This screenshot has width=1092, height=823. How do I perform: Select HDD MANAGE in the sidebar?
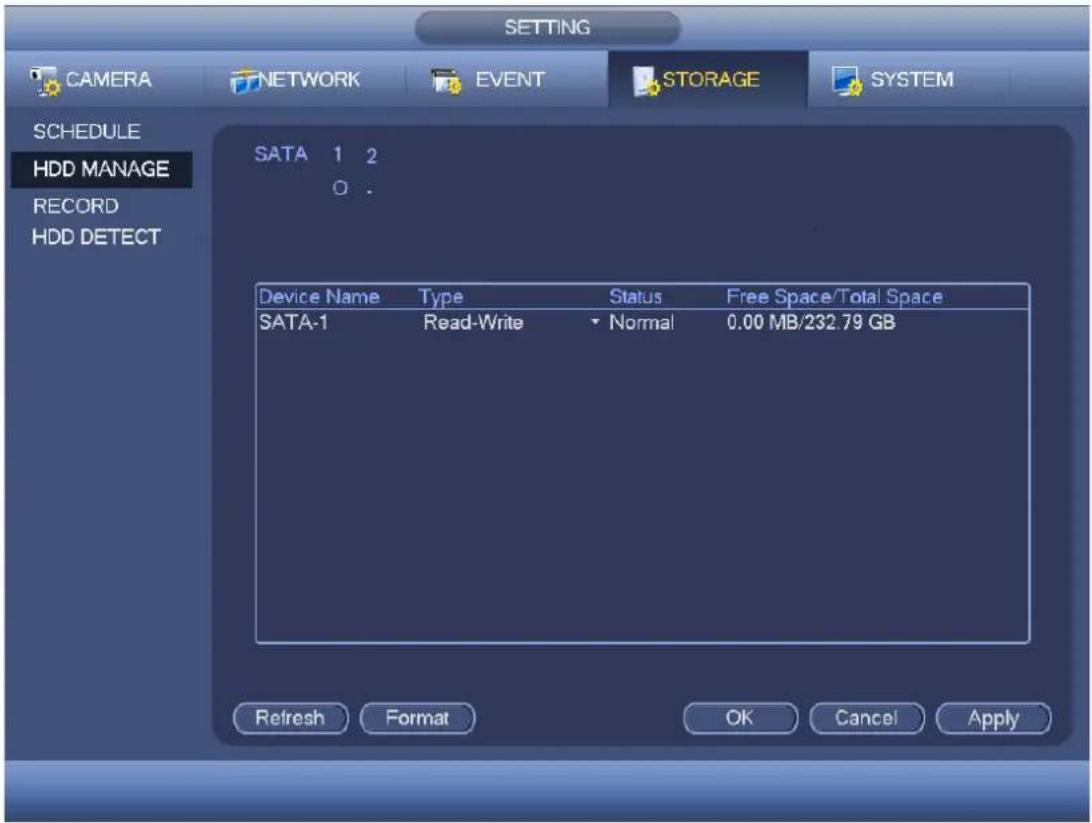pyautogui.click(x=102, y=169)
